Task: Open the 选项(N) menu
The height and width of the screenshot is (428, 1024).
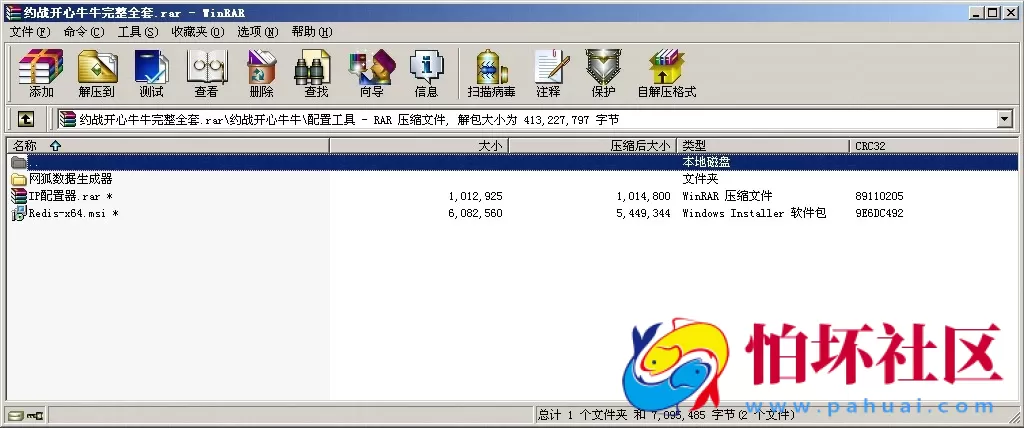Action: pos(258,31)
